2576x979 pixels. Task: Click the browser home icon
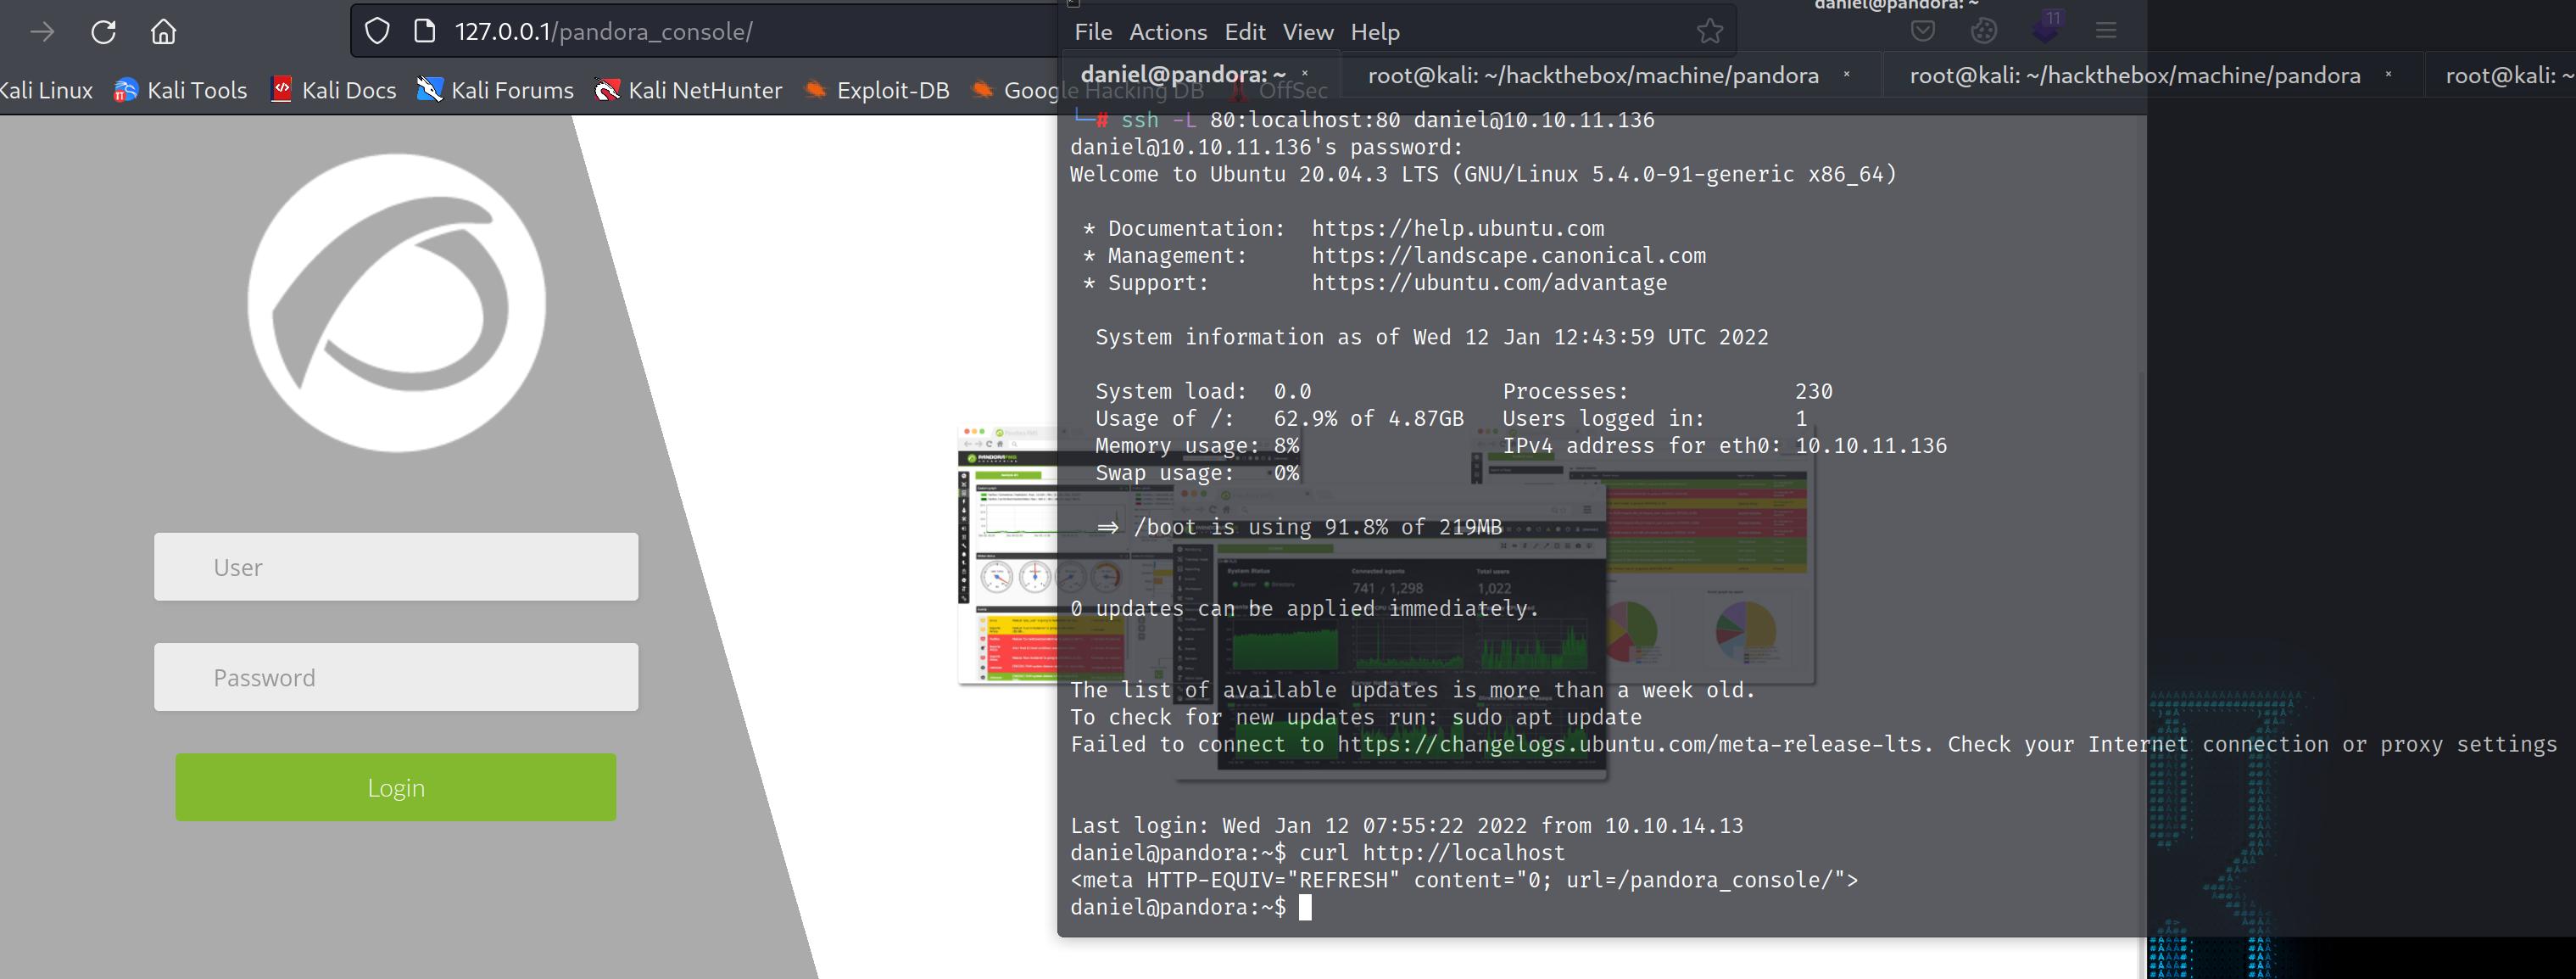[x=163, y=32]
